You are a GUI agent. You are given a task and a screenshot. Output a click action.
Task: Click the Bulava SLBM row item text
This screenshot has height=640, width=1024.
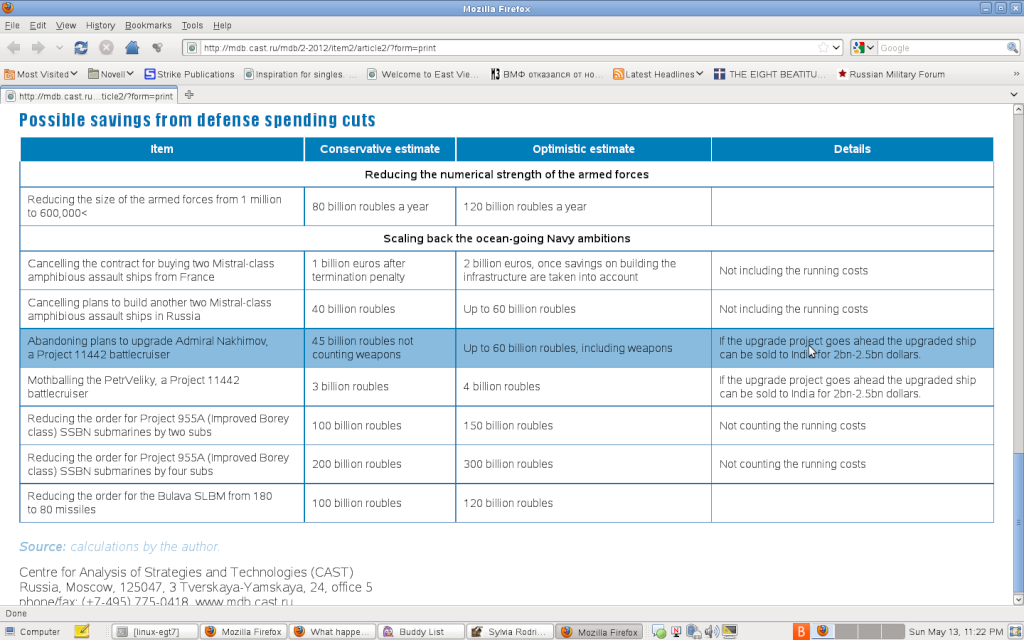tap(150, 503)
